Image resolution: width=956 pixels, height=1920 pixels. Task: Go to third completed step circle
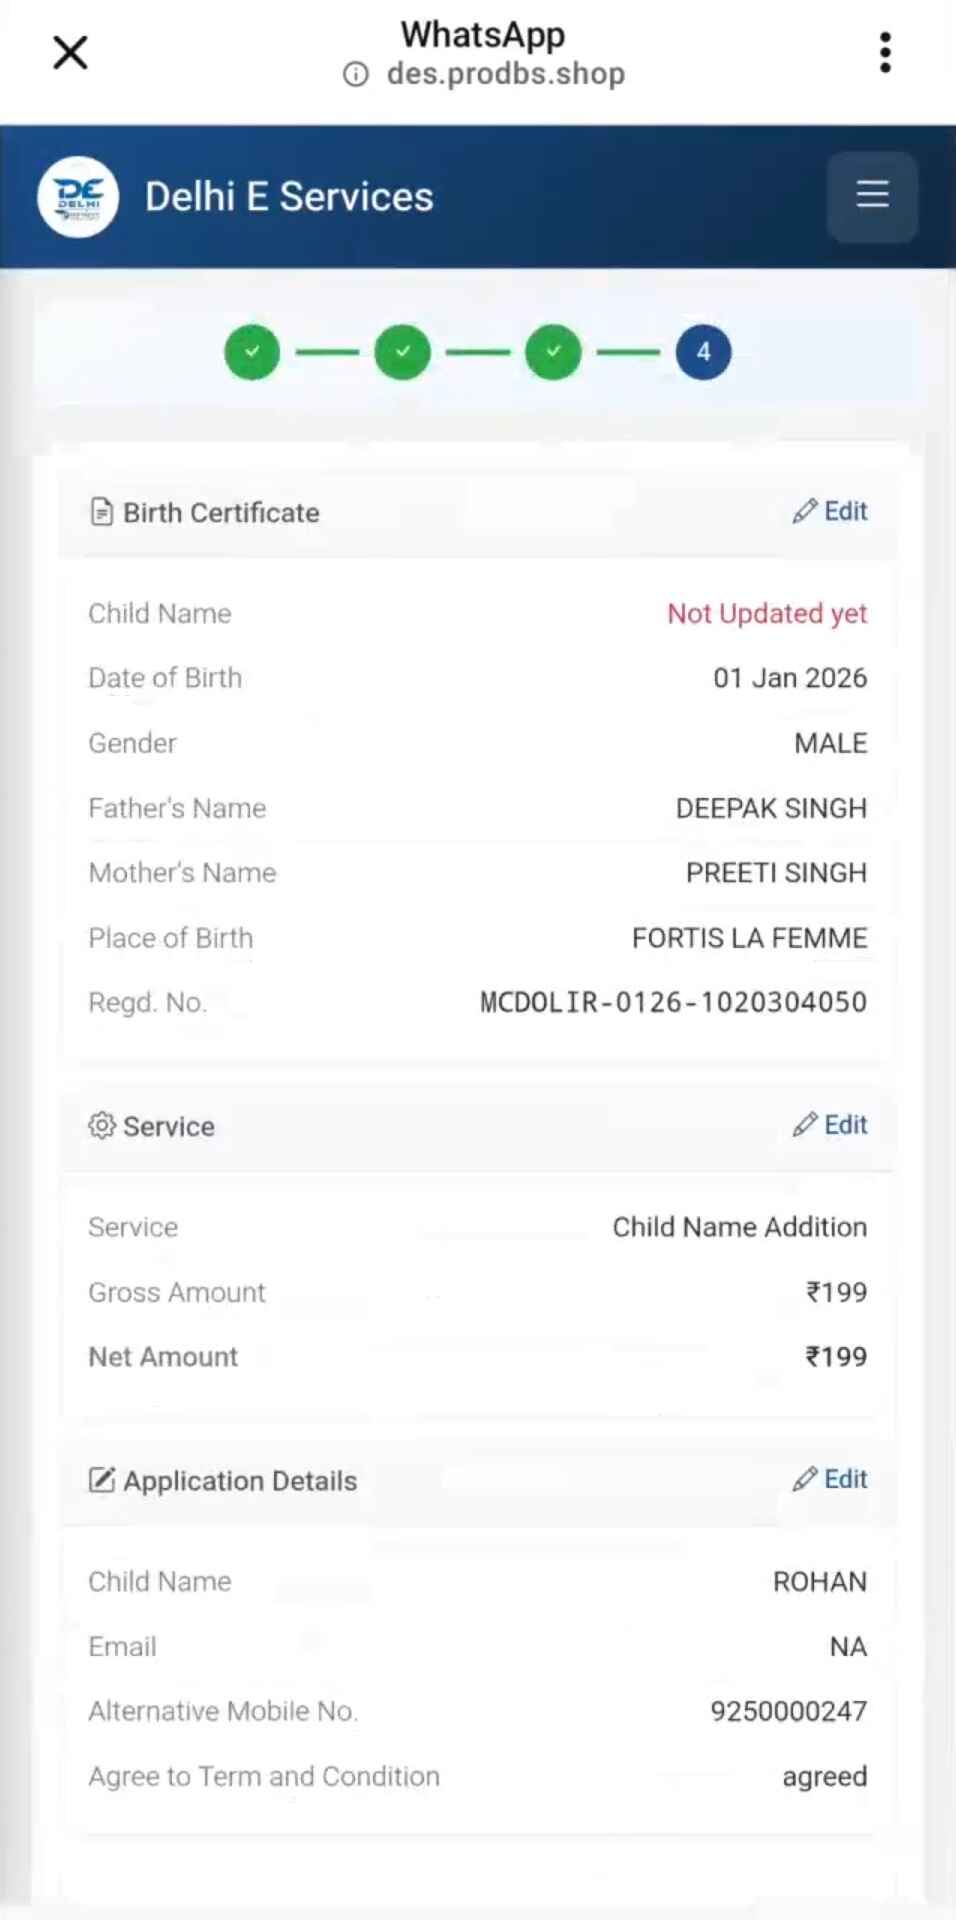[553, 352]
